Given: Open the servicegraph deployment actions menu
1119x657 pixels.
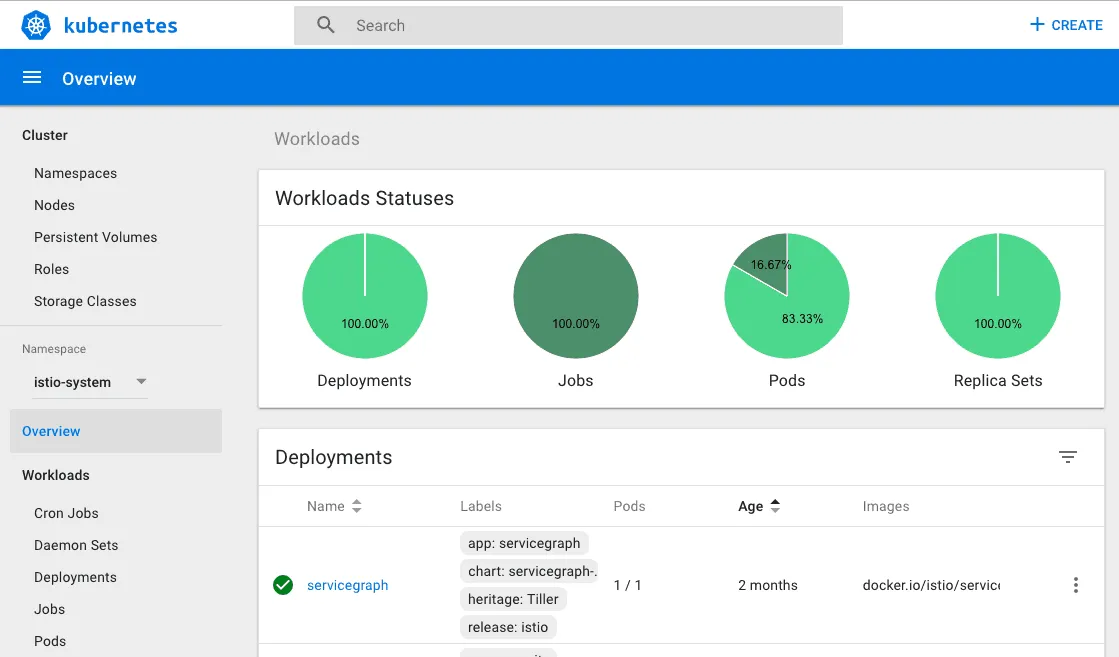Looking at the screenshot, I should 1076,585.
